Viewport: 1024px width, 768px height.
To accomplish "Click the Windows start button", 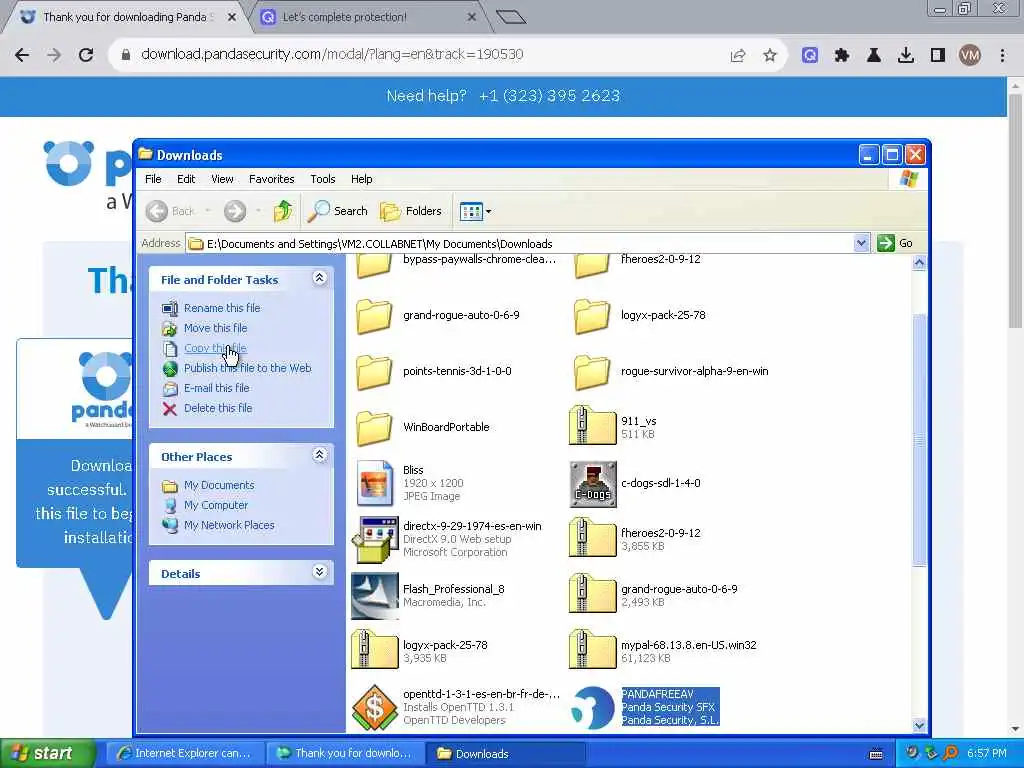I will click(x=46, y=753).
